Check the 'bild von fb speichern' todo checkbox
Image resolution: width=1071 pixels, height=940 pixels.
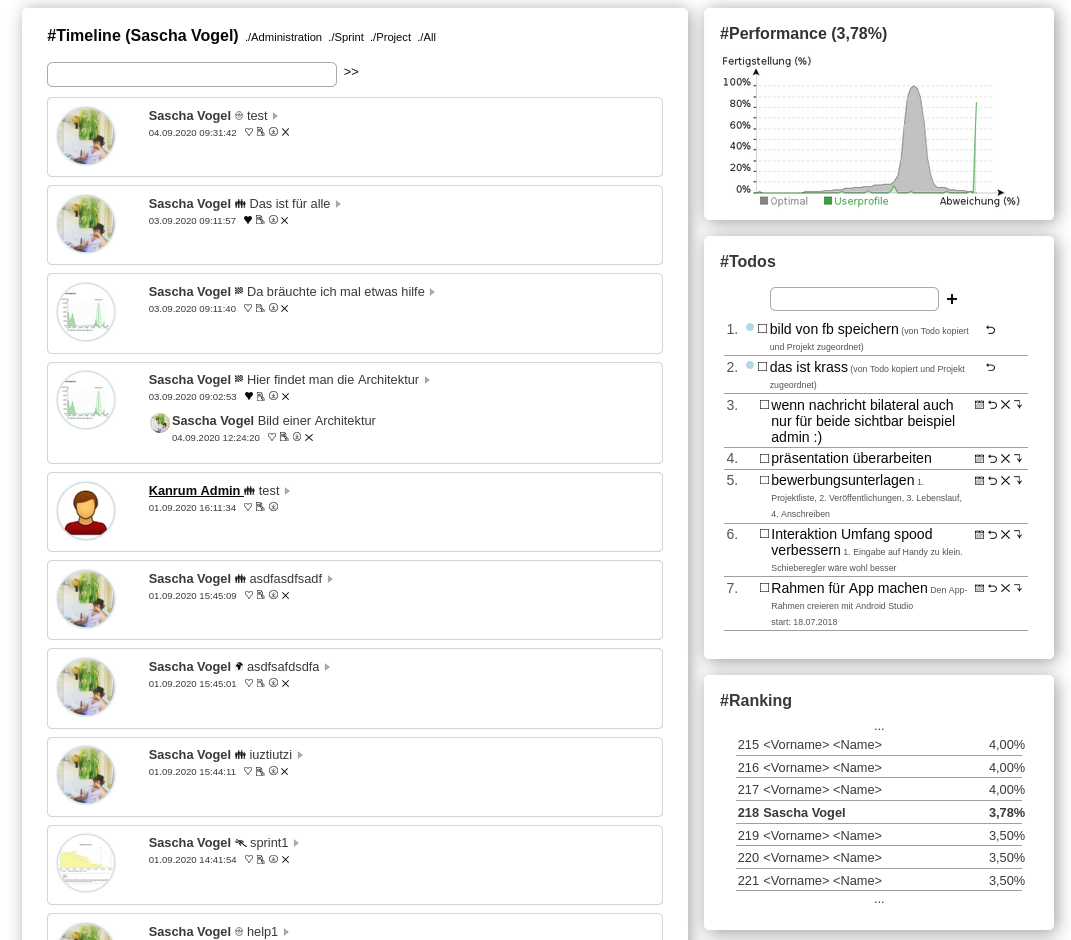tap(762, 329)
